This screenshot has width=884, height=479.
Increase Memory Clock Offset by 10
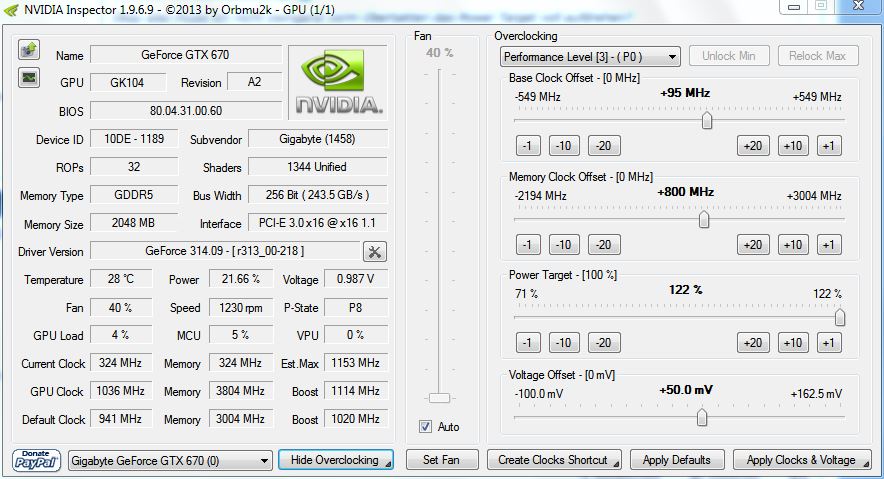tap(793, 245)
